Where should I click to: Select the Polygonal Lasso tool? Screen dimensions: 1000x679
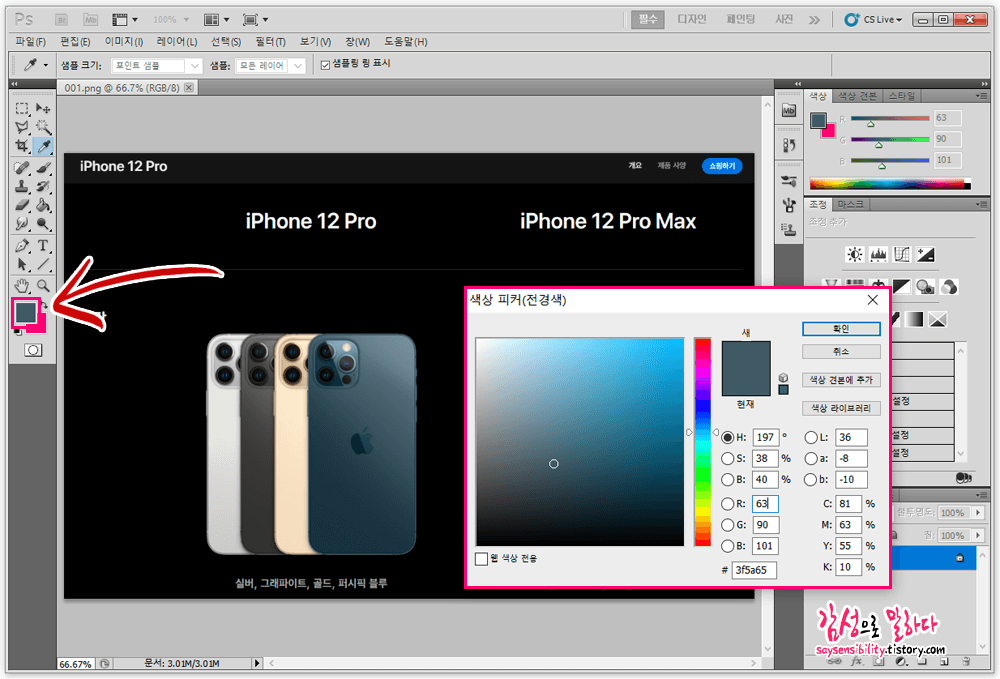[22, 127]
